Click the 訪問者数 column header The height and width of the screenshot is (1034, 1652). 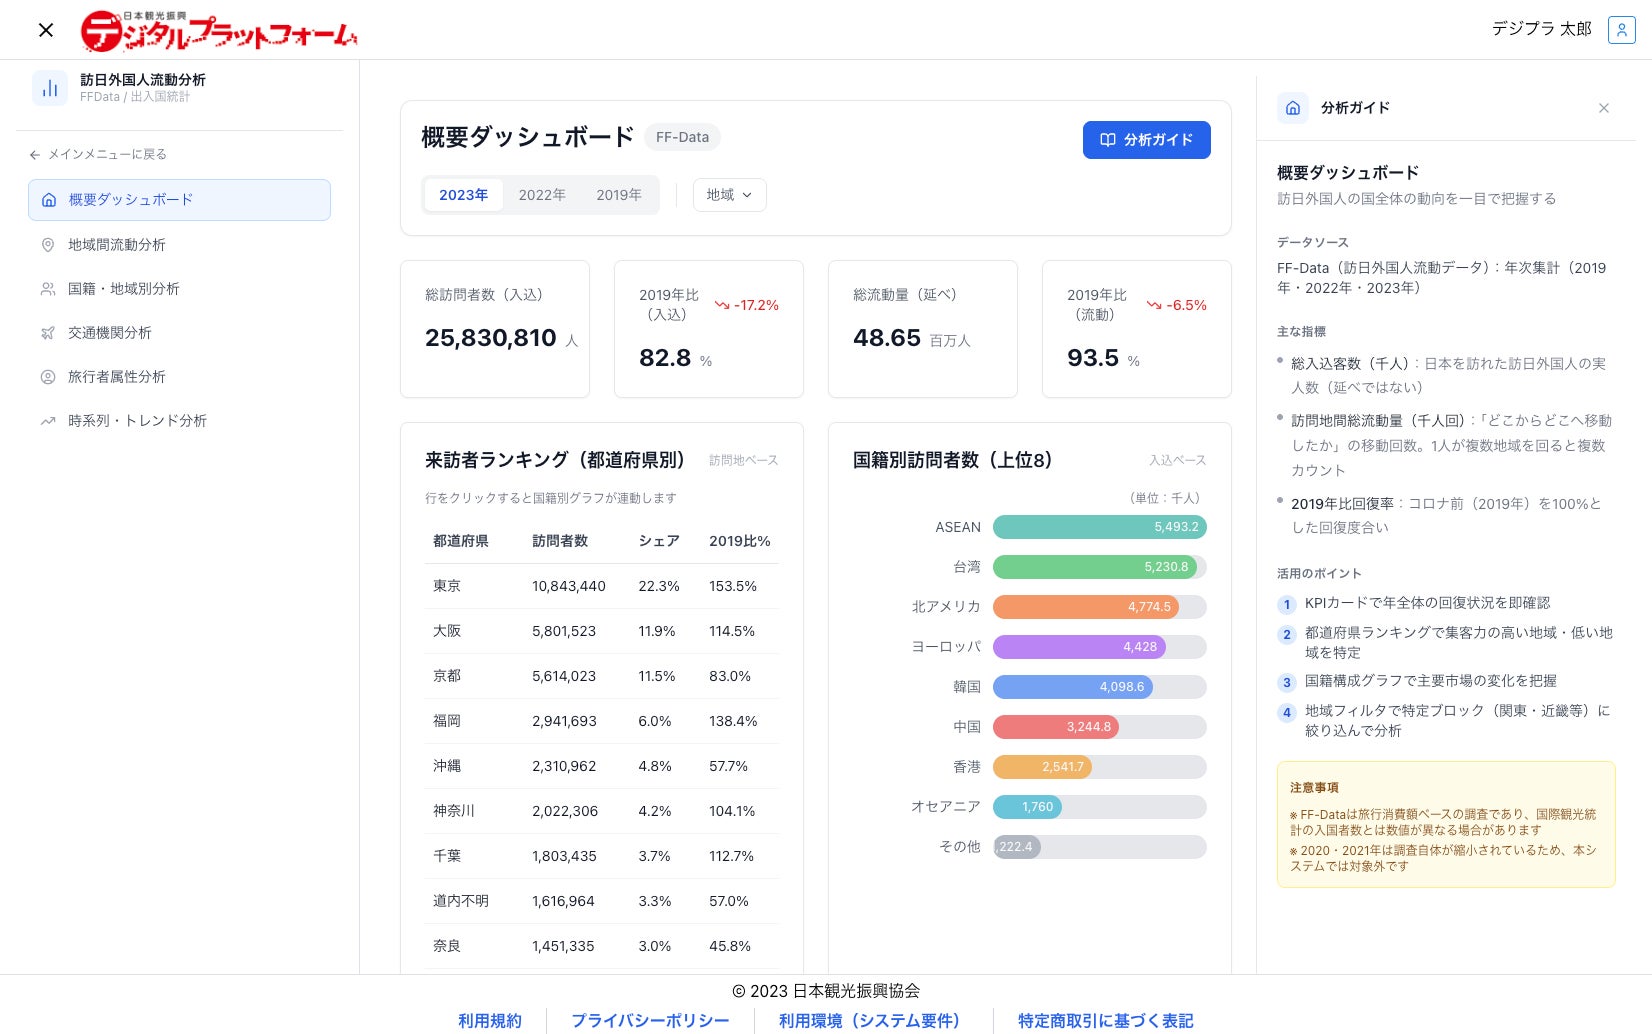tap(560, 541)
